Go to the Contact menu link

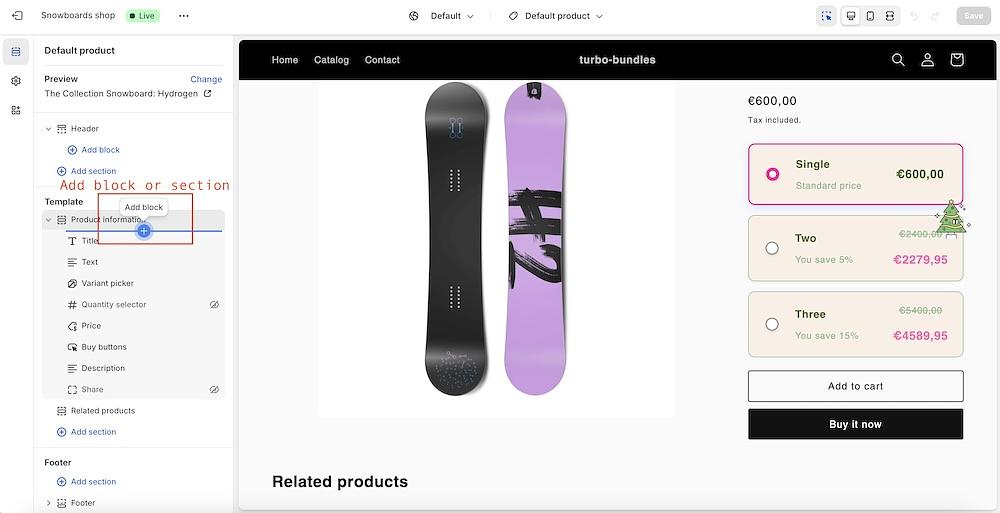[382, 60]
